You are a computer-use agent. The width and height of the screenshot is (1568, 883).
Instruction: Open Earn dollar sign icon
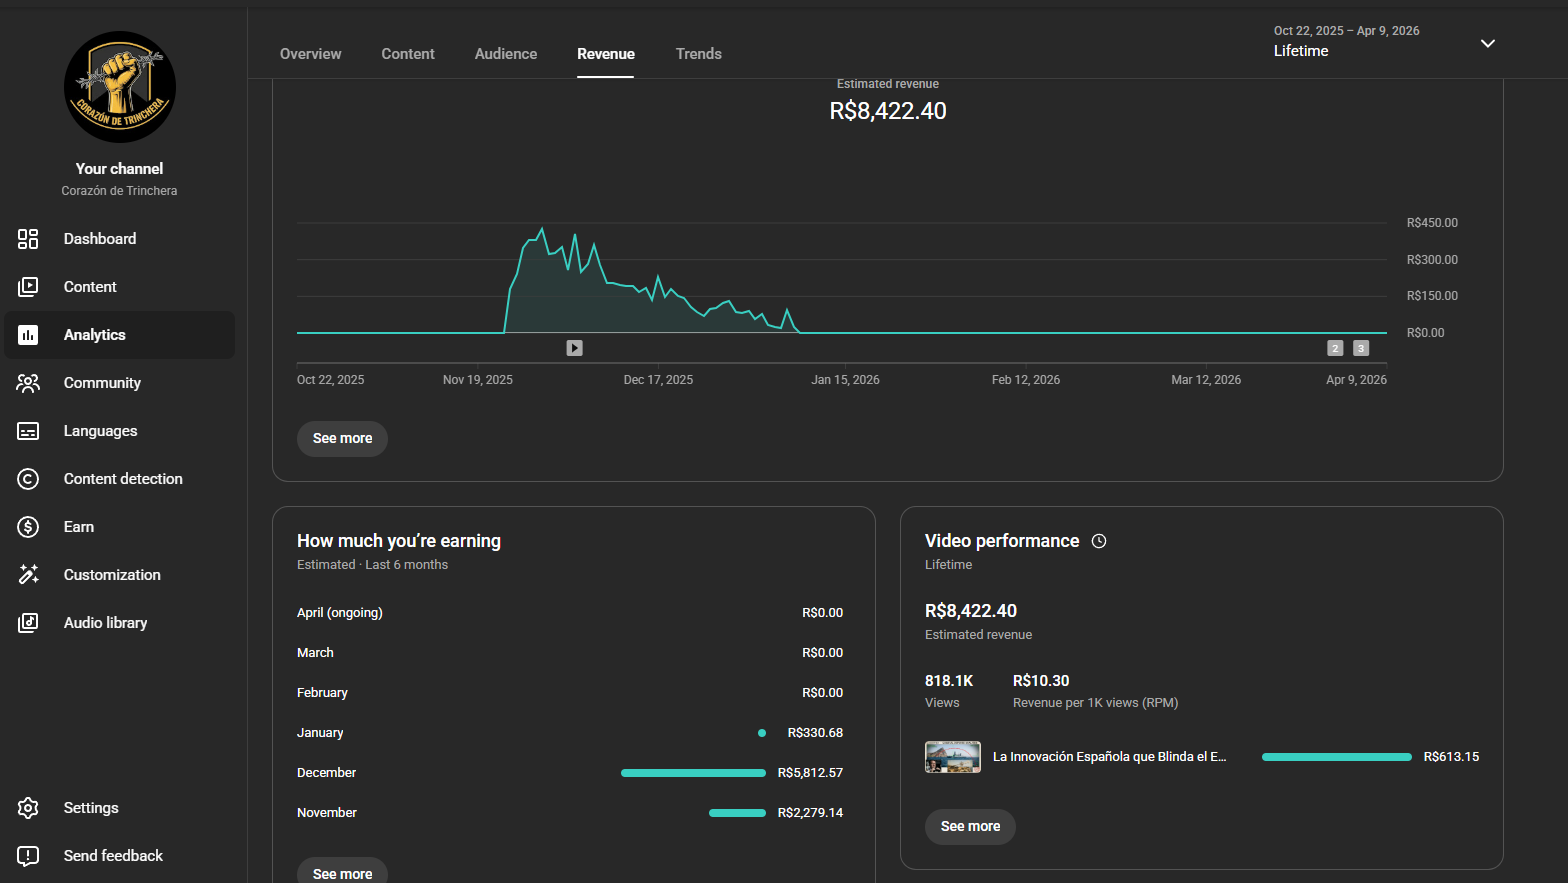28,527
